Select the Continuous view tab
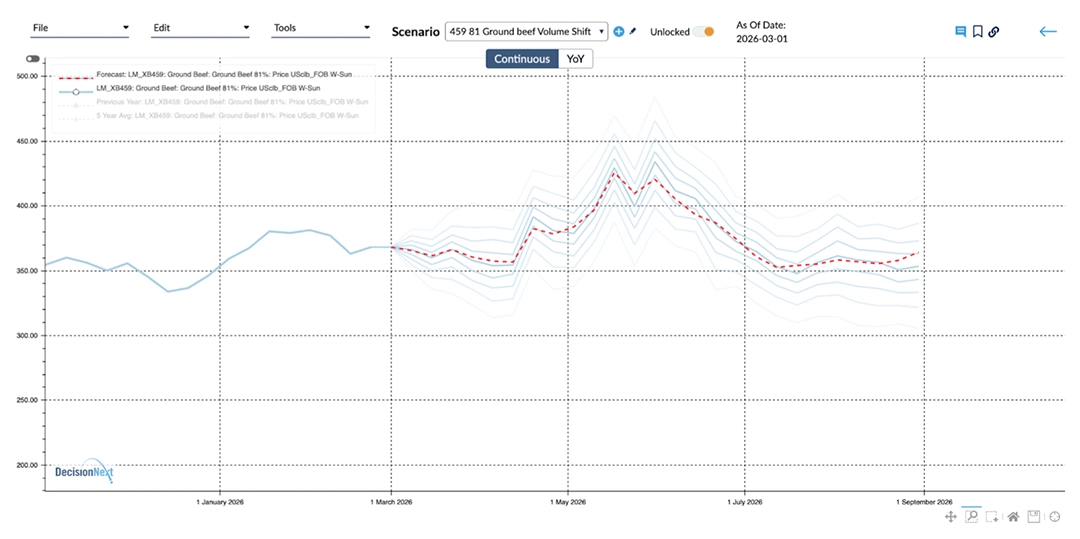Image resolution: width=1080 pixels, height=539 pixels. [x=521, y=59]
